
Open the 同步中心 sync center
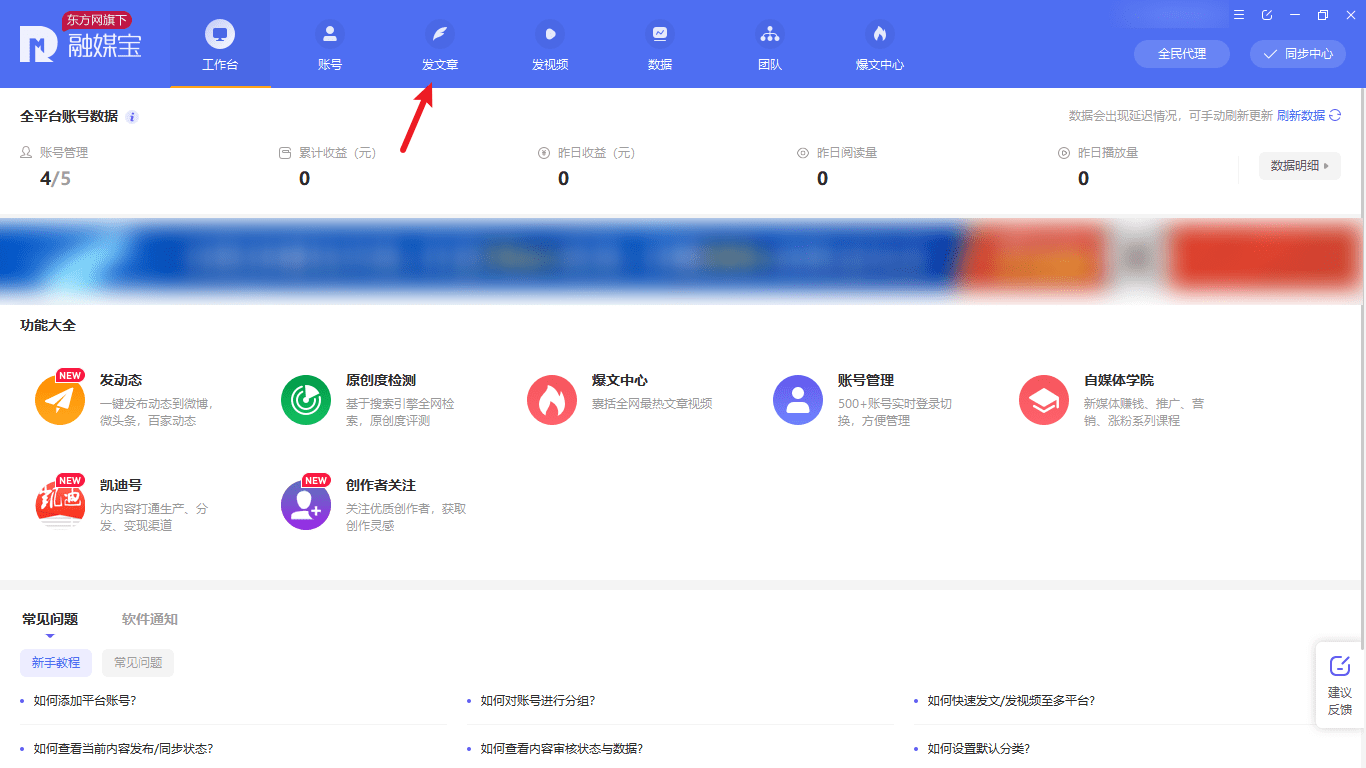(1298, 54)
